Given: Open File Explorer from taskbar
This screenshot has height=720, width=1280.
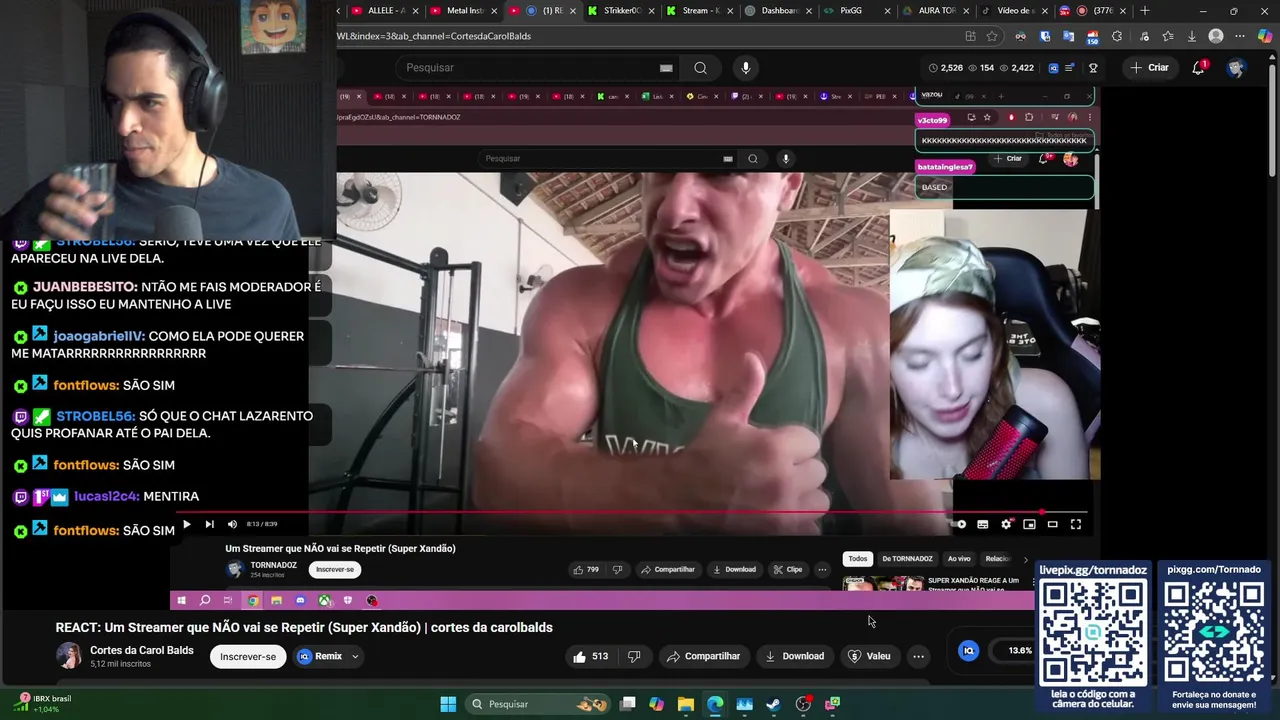Looking at the screenshot, I should pos(685,704).
